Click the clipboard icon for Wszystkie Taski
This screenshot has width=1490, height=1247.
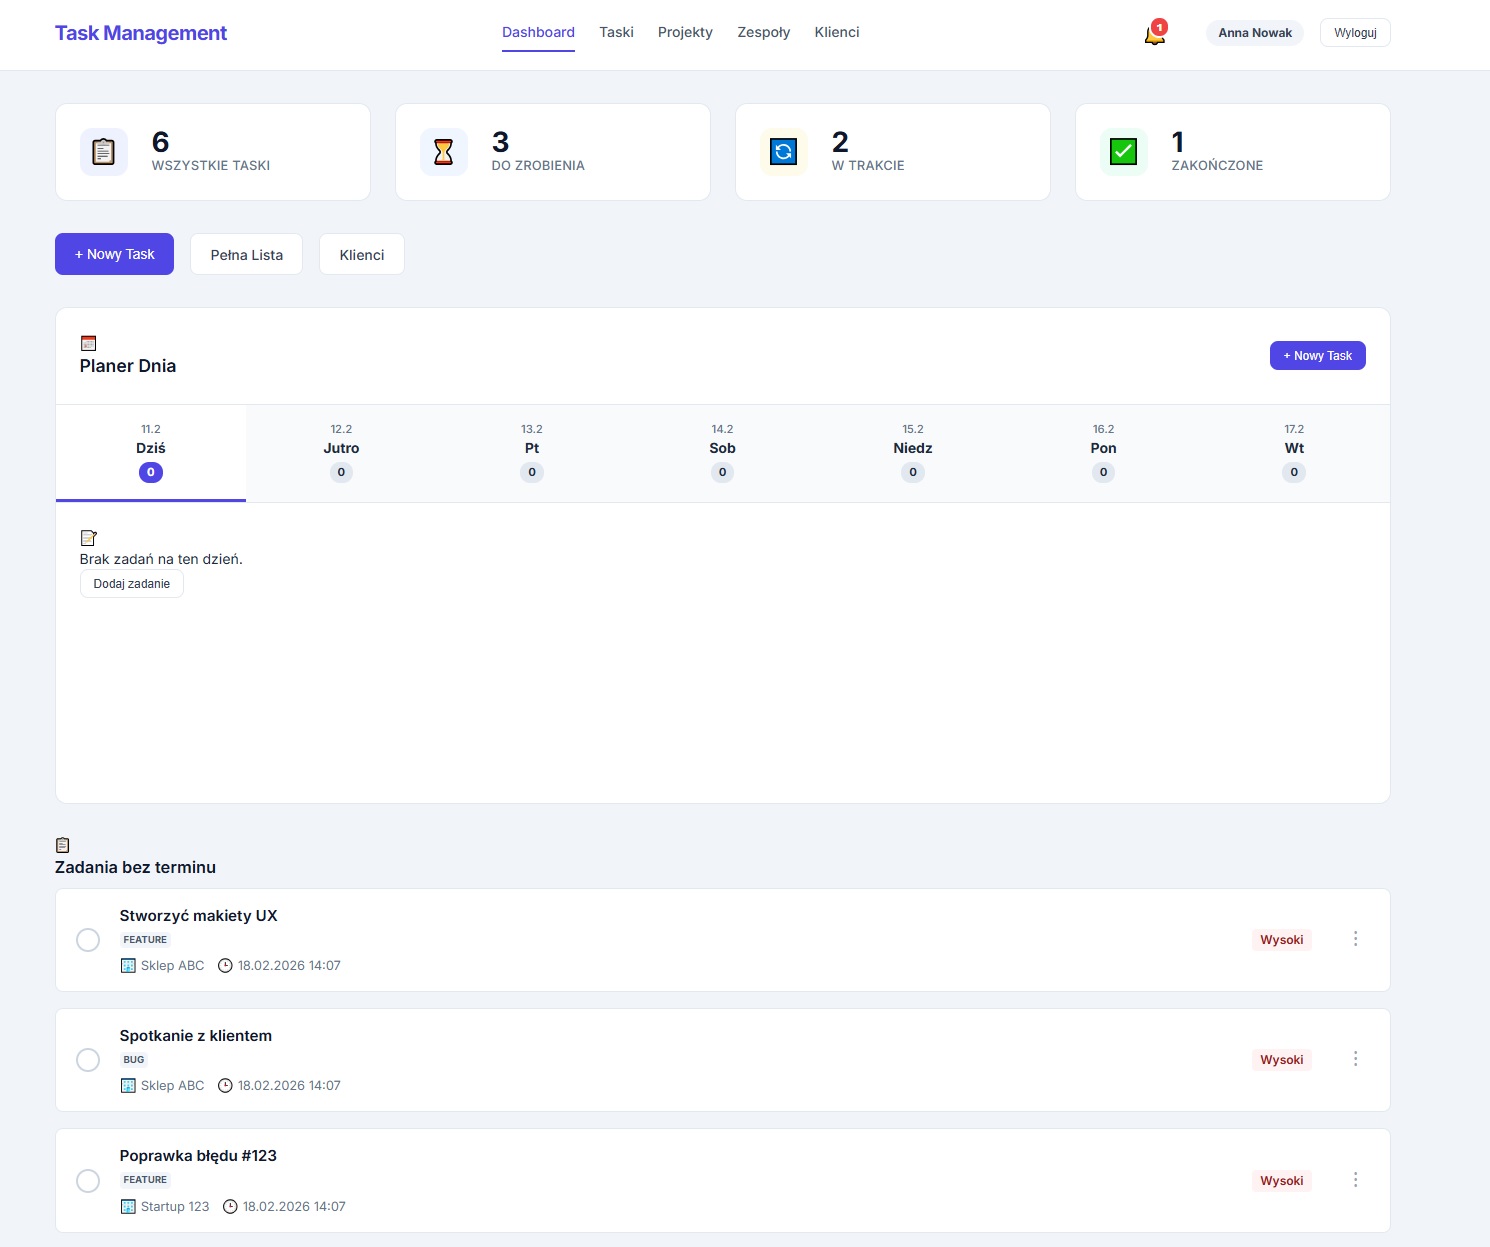pyautogui.click(x=104, y=152)
